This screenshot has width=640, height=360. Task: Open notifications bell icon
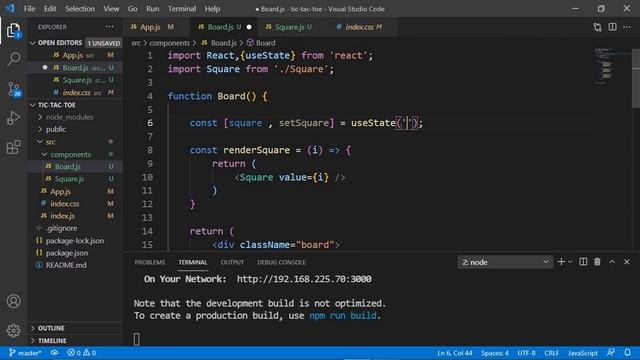(x=627, y=353)
